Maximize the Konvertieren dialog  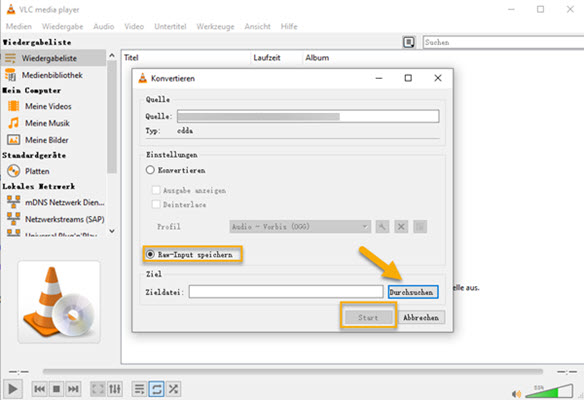pos(408,78)
